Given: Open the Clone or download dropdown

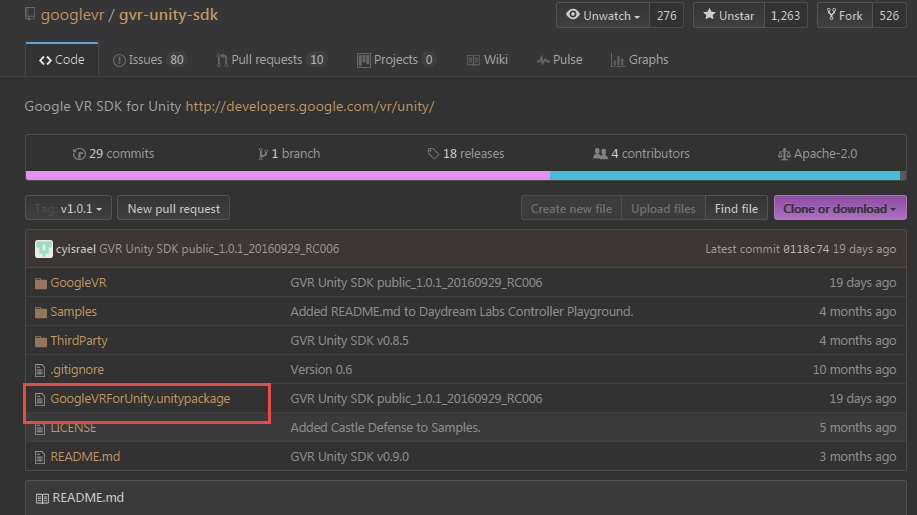Looking at the screenshot, I should pyautogui.click(x=840, y=209).
